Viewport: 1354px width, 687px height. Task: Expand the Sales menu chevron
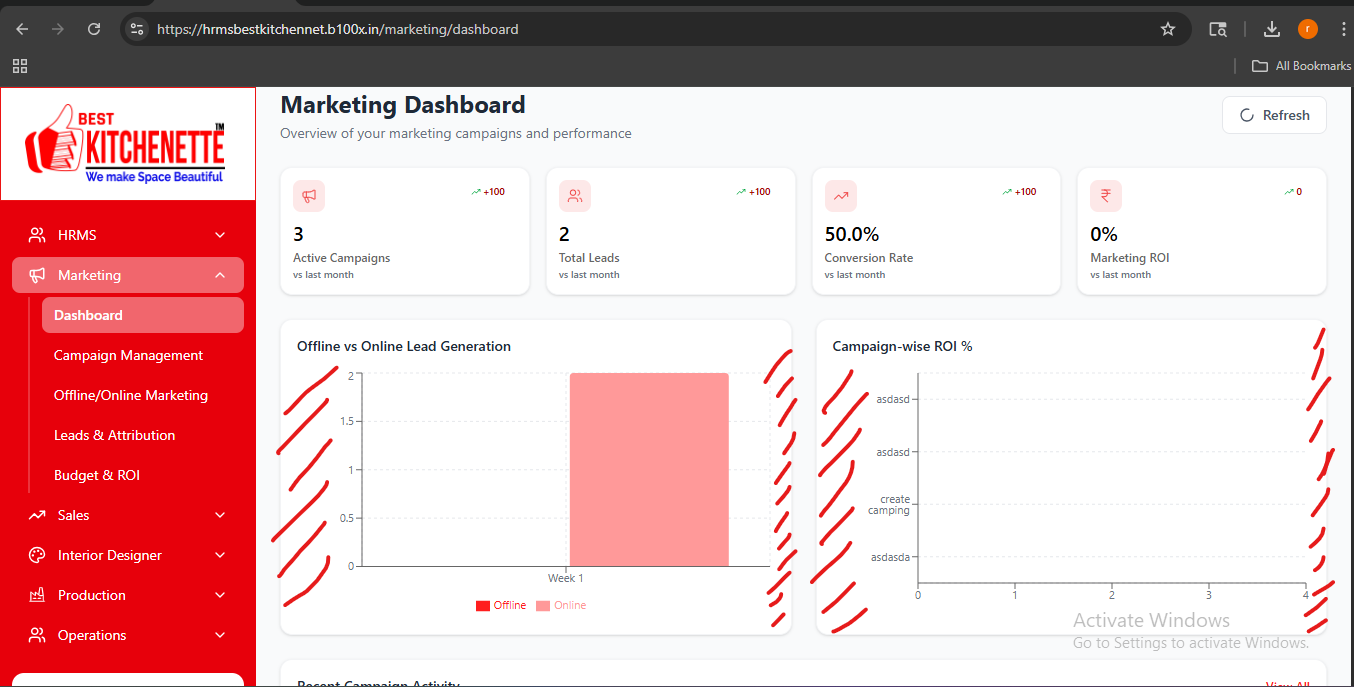click(x=220, y=515)
